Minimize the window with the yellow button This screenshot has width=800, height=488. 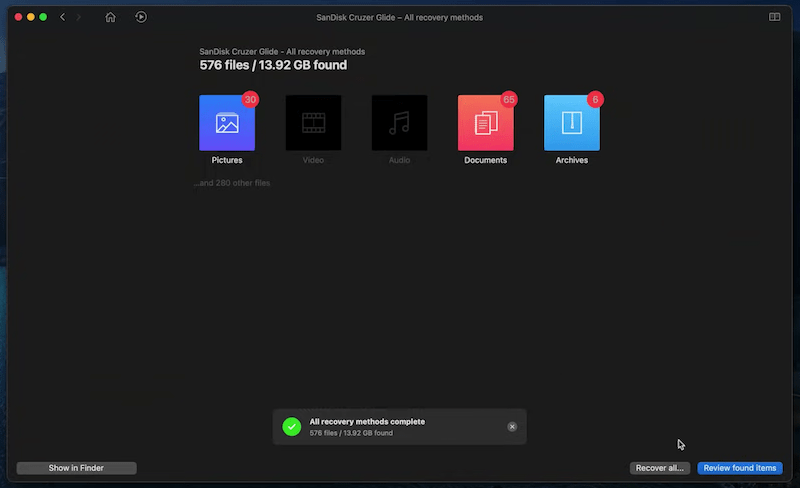tap(30, 17)
